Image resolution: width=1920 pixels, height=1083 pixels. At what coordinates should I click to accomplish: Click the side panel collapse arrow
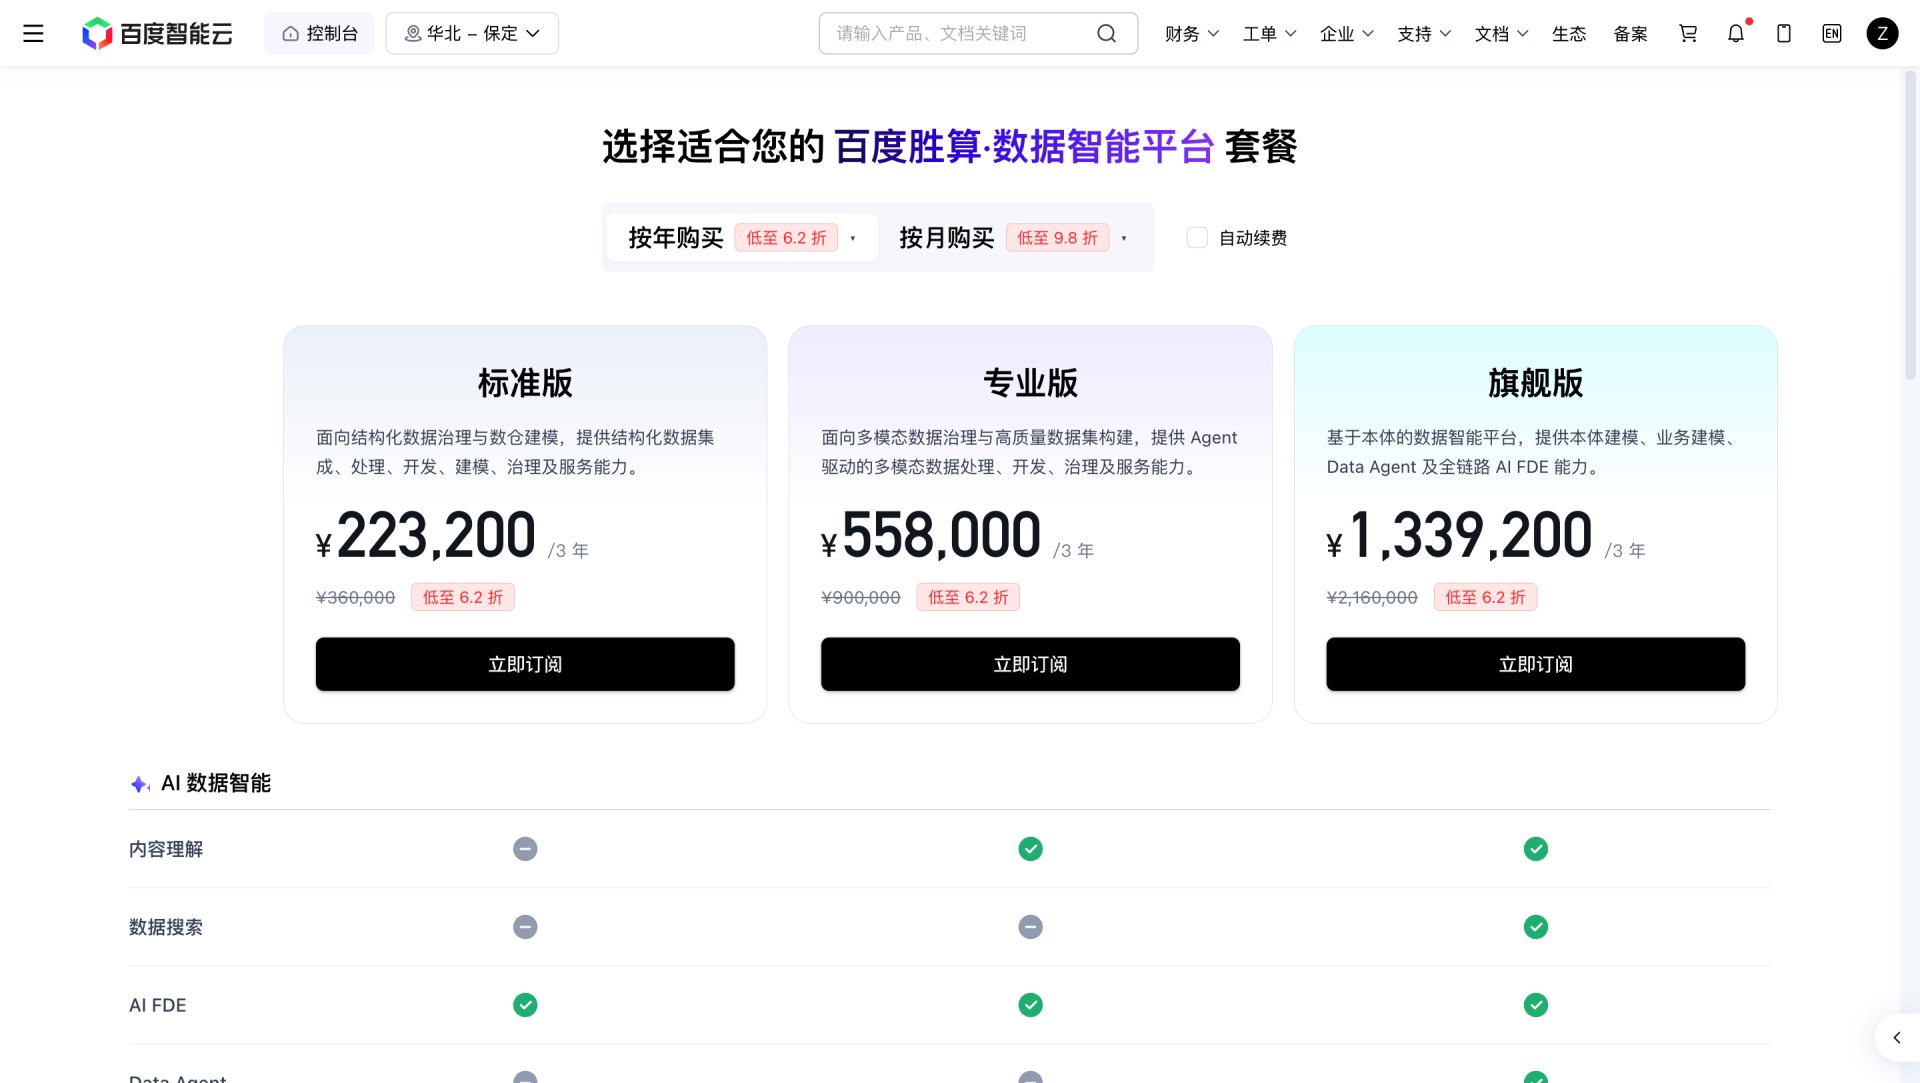coord(1897,1038)
